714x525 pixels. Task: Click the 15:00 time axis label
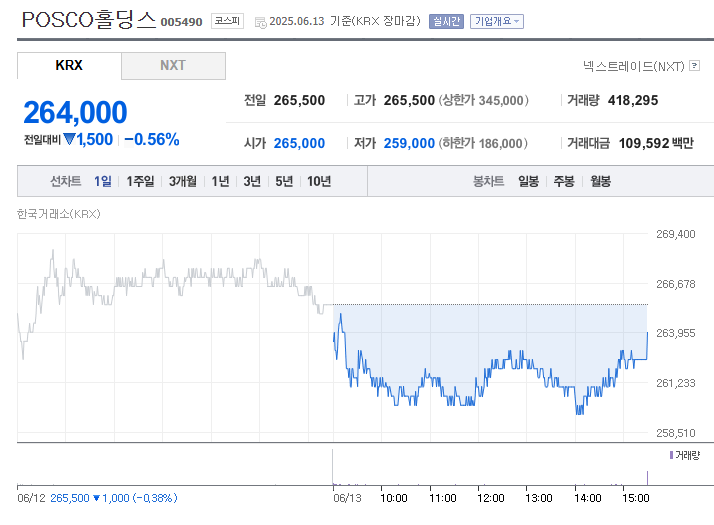coord(636,498)
